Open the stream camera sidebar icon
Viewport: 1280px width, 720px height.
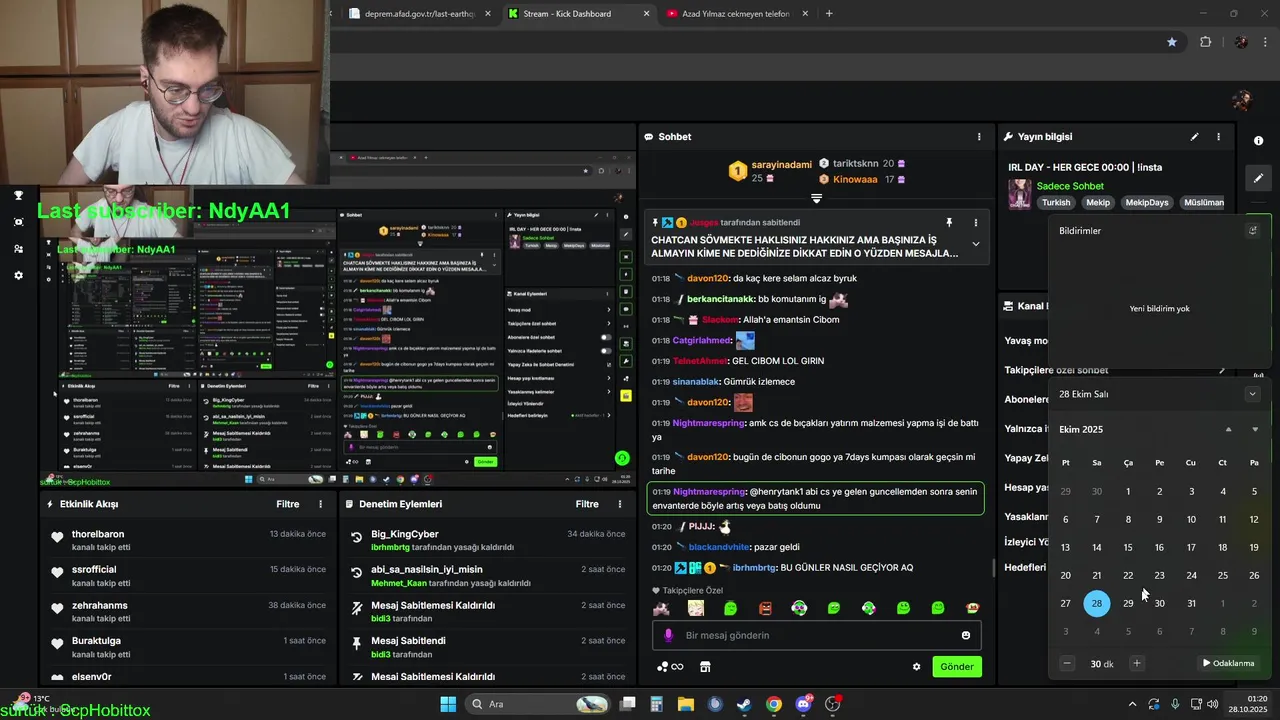18,222
